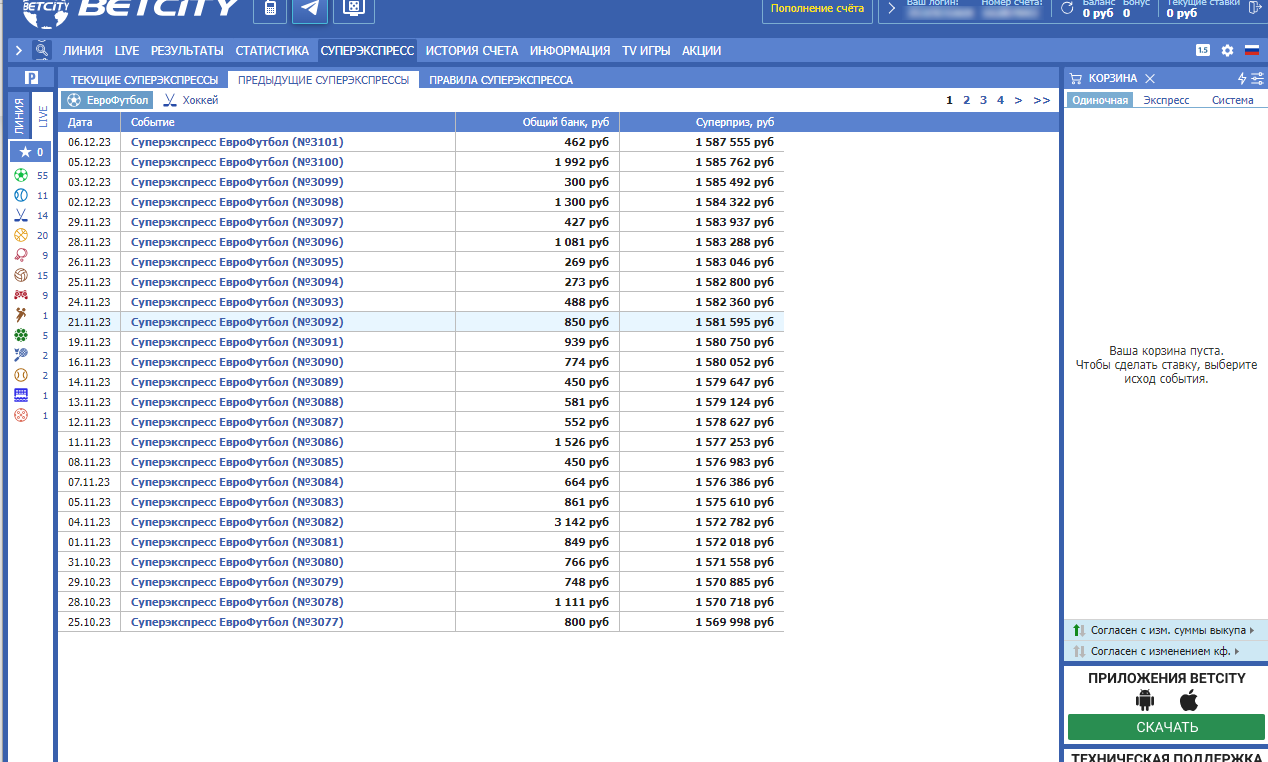Switch to ПРАВИЛА СУПЕРЭКСПРЕССА tab

coord(501,79)
